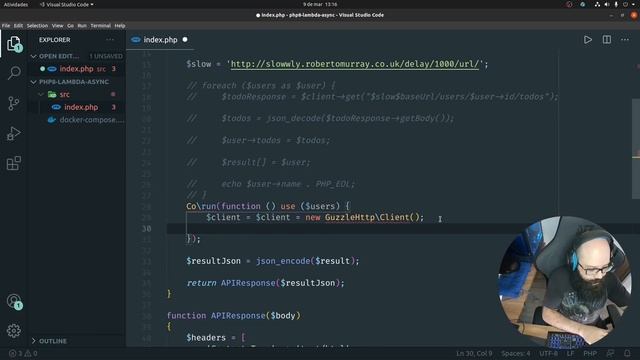Click the errors and warnings status indicator
This screenshot has height=360, width=640.
click(x=23, y=353)
